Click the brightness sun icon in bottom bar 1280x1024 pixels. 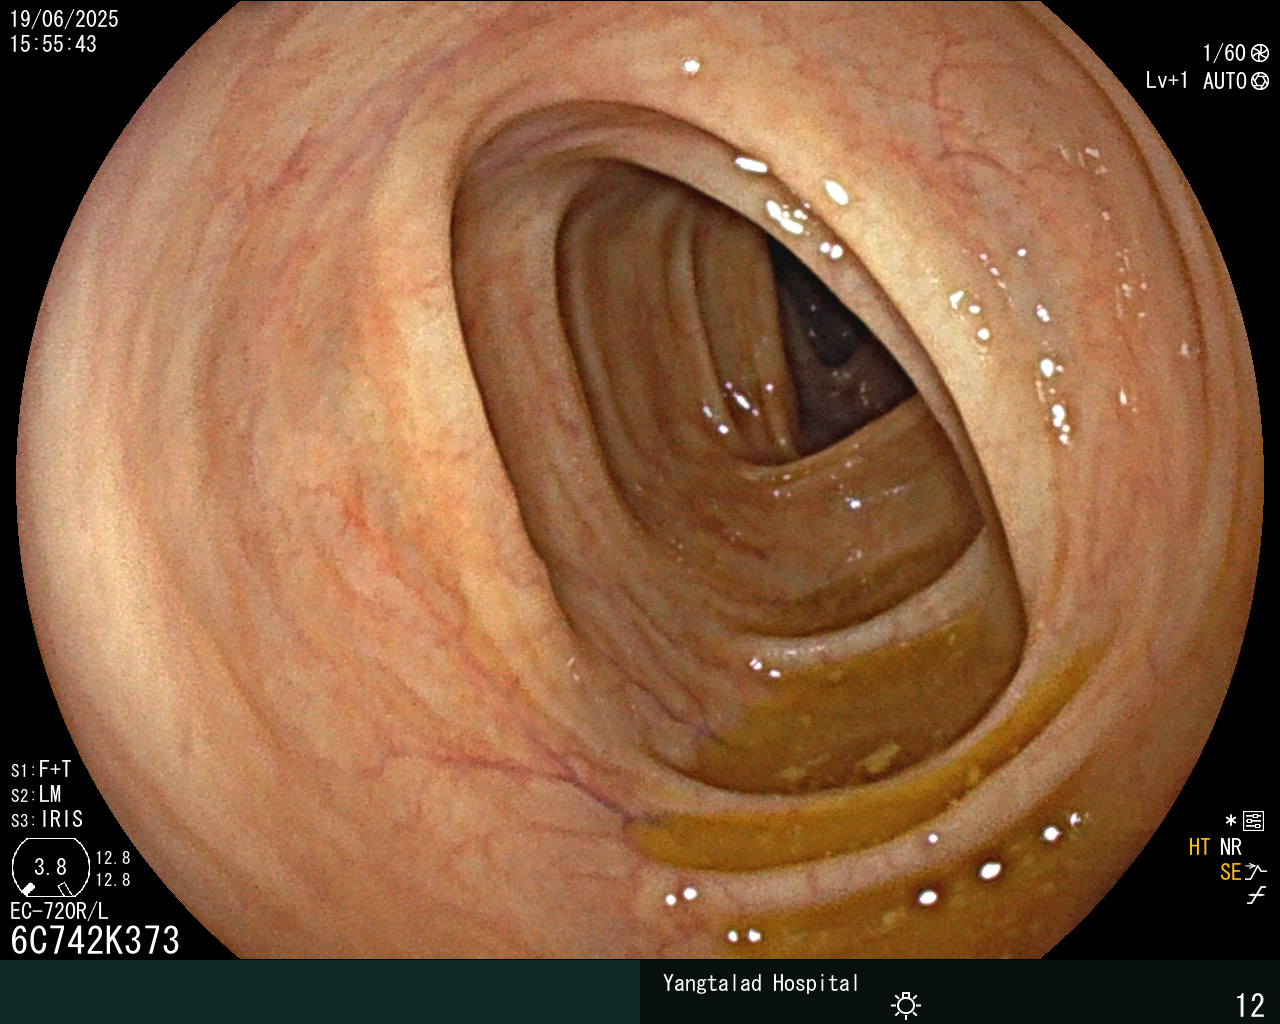click(x=906, y=1004)
